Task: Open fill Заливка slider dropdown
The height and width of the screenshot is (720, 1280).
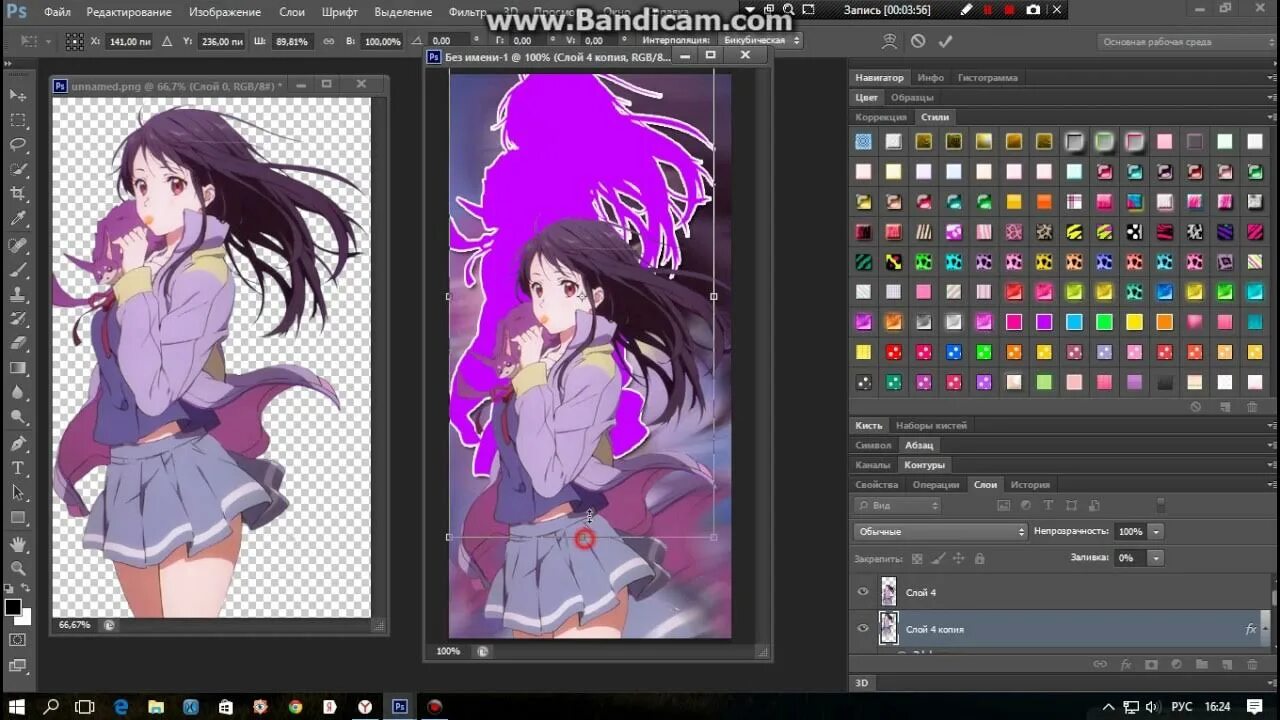Action: pos(1156,558)
